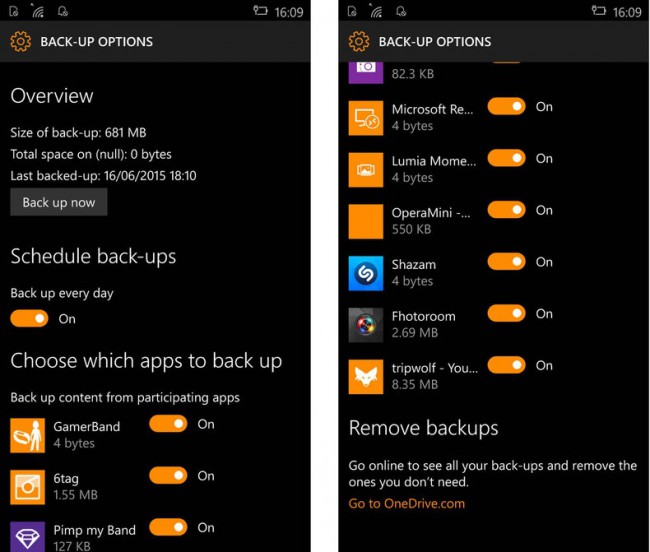Tap the Back up now button
Image resolution: width=650 pixels, height=552 pixels.
point(58,202)
